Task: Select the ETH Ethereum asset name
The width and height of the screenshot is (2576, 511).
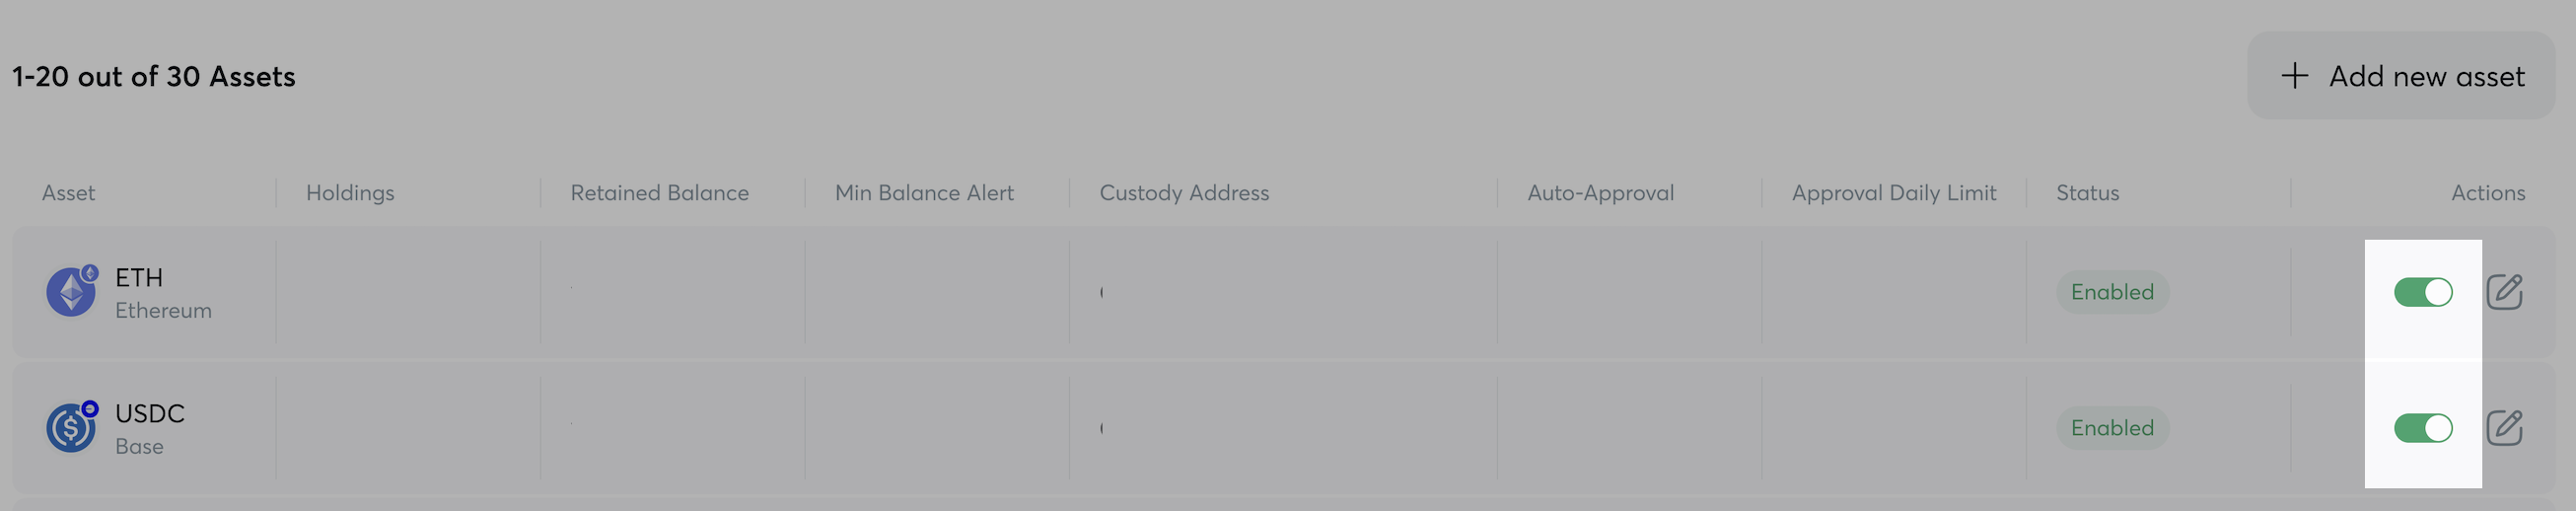Action: pos(139,278)
